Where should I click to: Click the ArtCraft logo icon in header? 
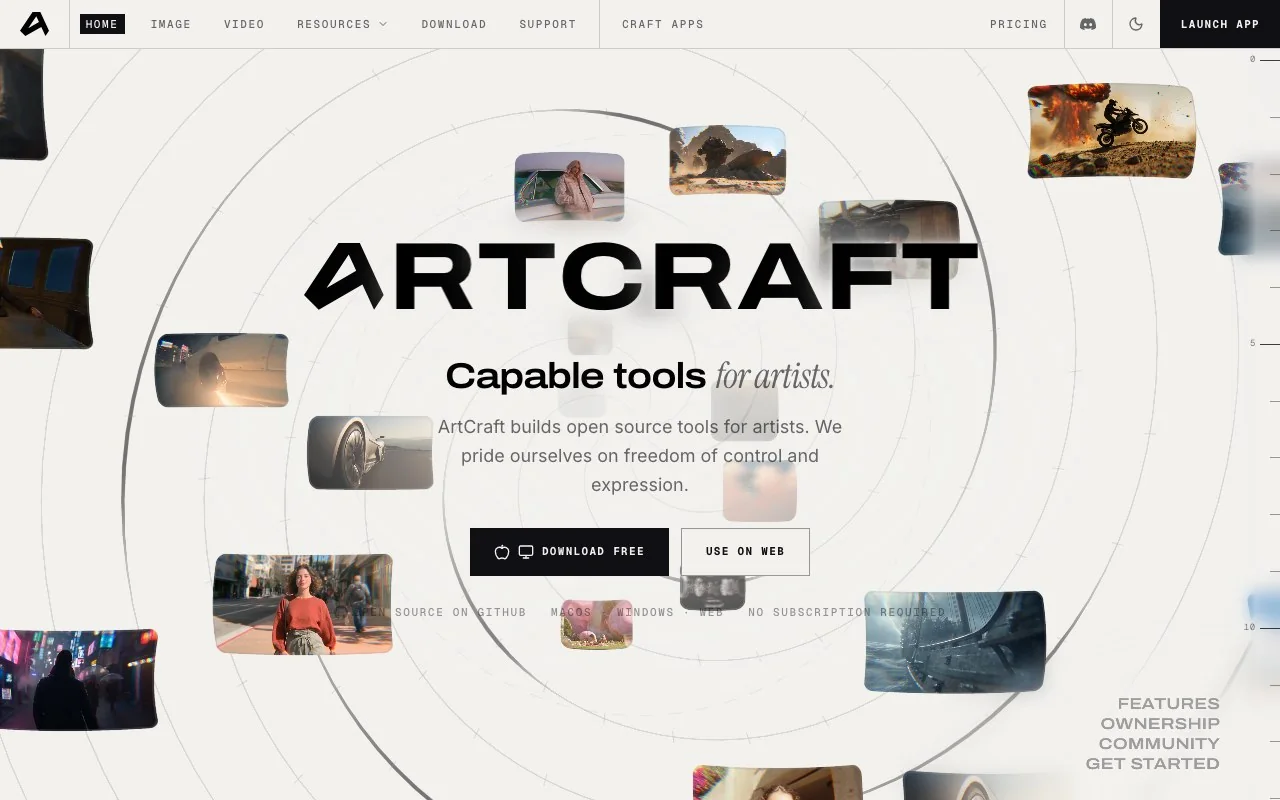click(x=34, y=24)
